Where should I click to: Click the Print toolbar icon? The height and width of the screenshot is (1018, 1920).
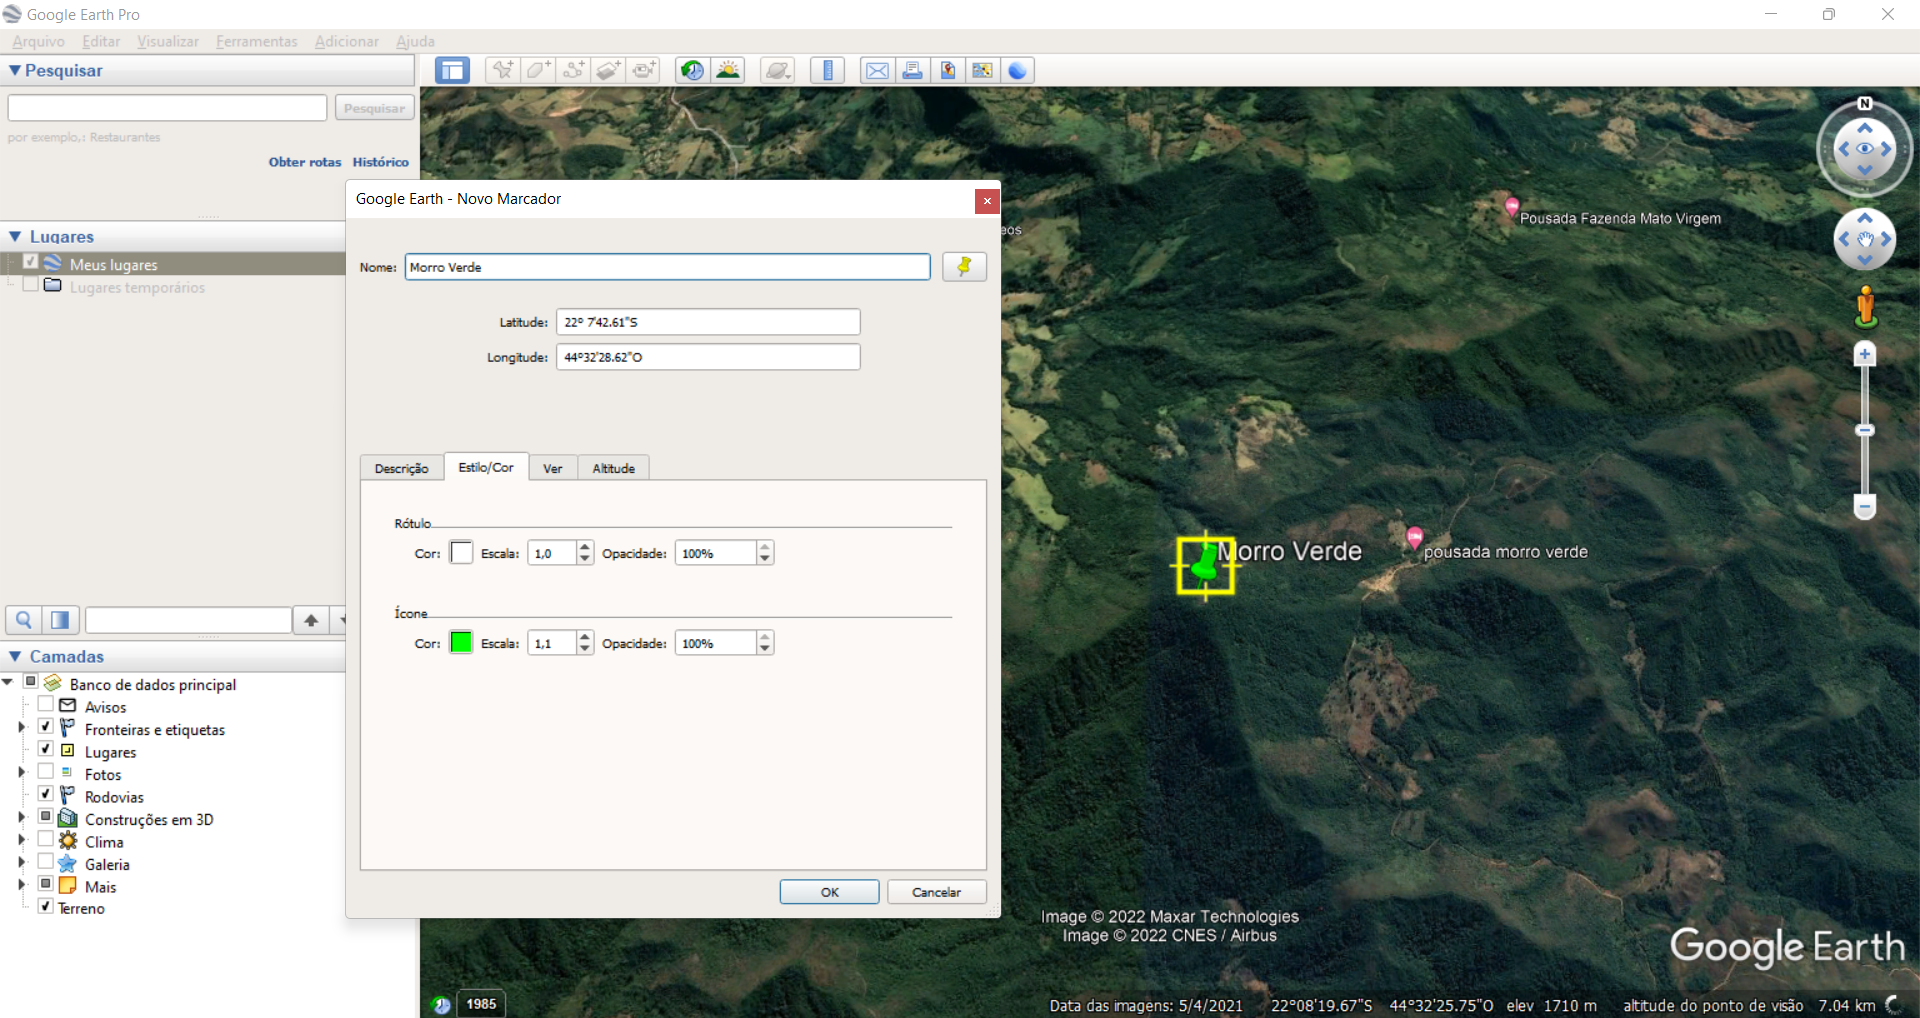(912, 70)
